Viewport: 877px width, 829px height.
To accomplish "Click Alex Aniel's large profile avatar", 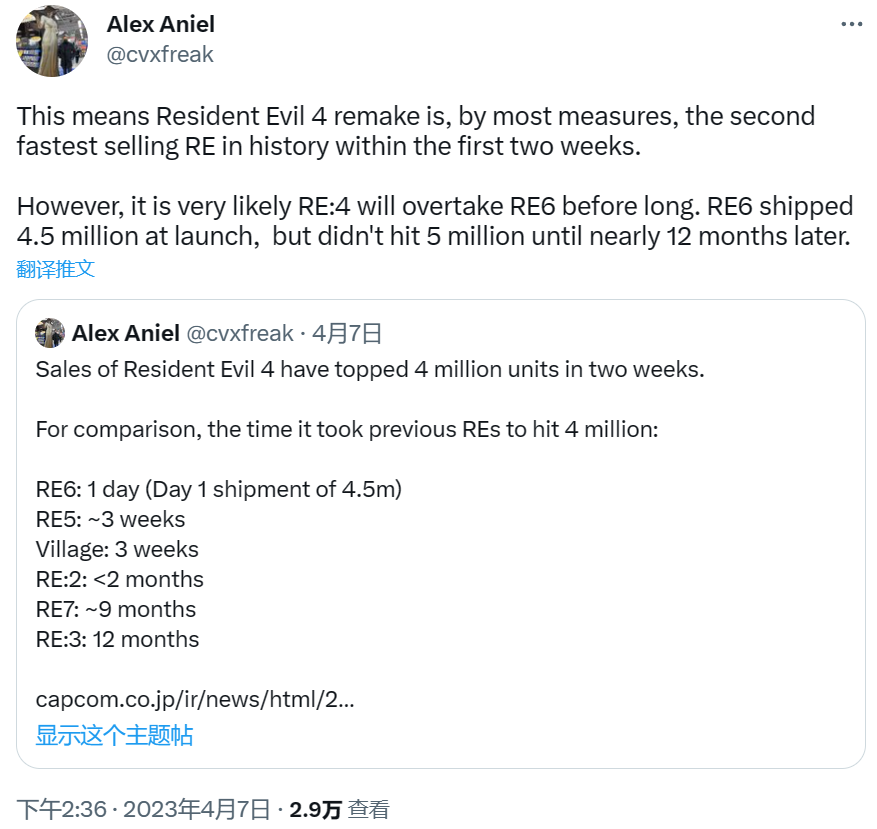I will (x=52, y=40).
